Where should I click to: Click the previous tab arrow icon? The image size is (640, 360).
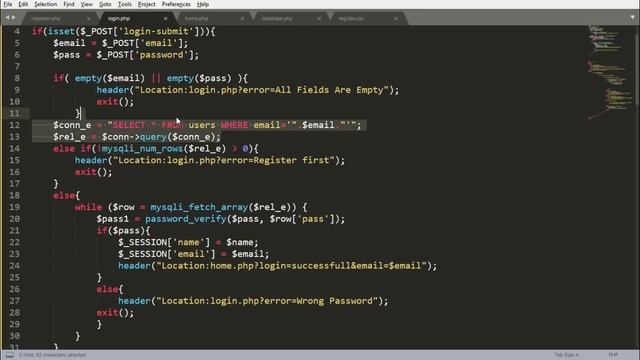click(7, 18)
